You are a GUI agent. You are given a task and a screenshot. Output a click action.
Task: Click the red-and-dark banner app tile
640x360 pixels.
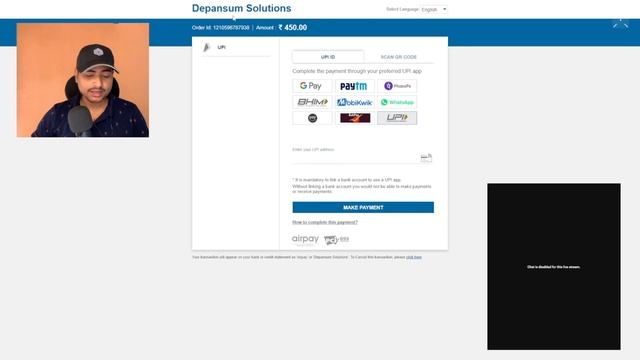[x=355, y=118]
